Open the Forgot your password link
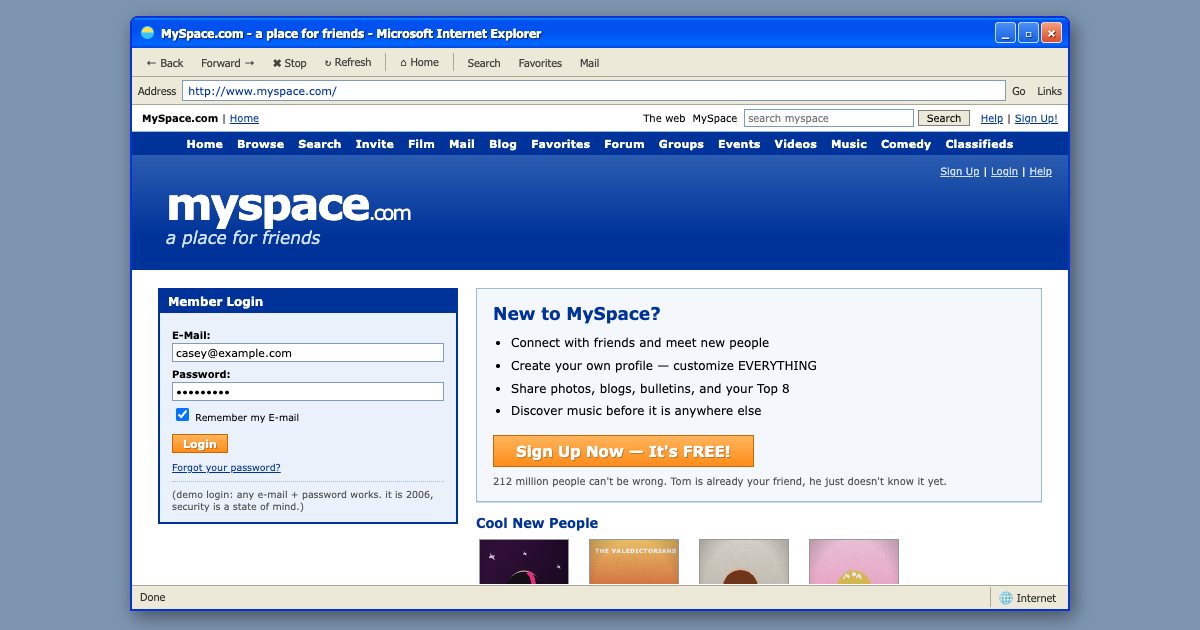The height and width of the screenshot is (630, 1200). click(x=226, y=468)
